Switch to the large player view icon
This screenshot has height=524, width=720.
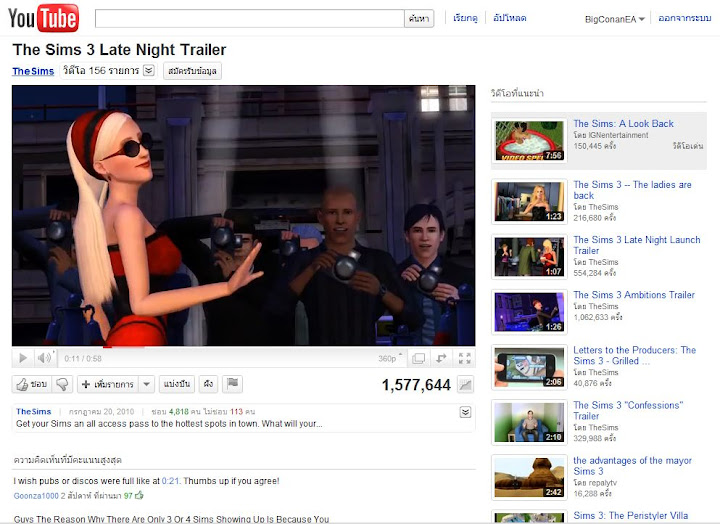click(418, 358)
